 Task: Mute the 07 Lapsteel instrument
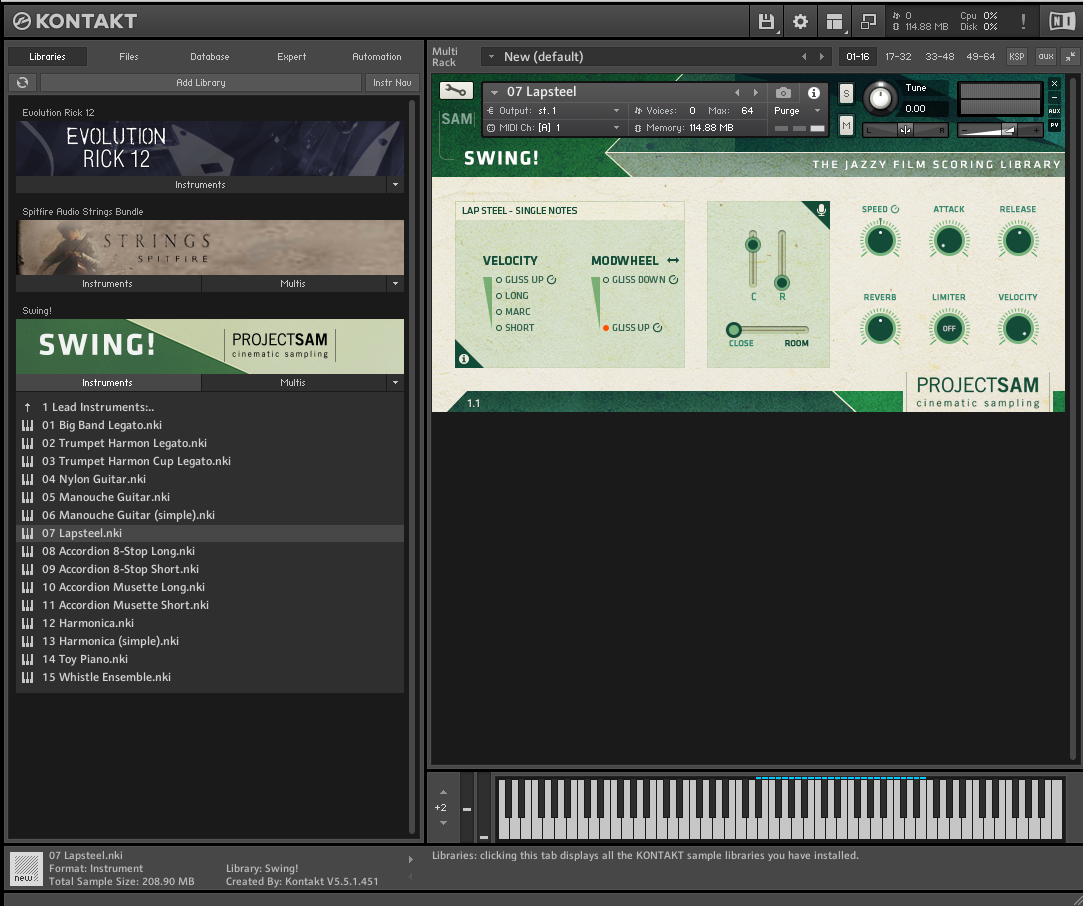pos(846,125)
